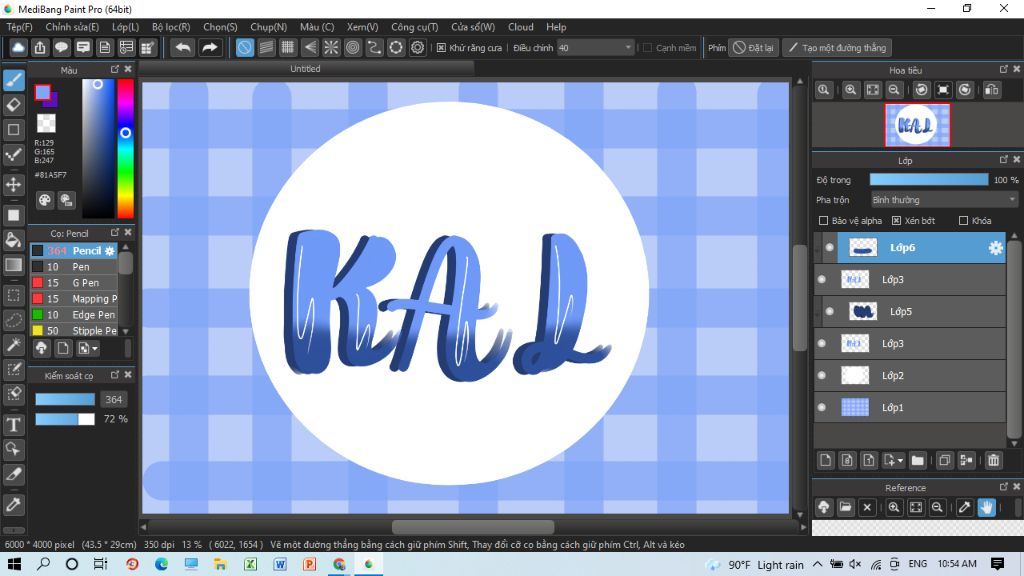The image size is (1024, 576).
Task: Select the Mapping Pen brush
Action: tap(74, 298)
